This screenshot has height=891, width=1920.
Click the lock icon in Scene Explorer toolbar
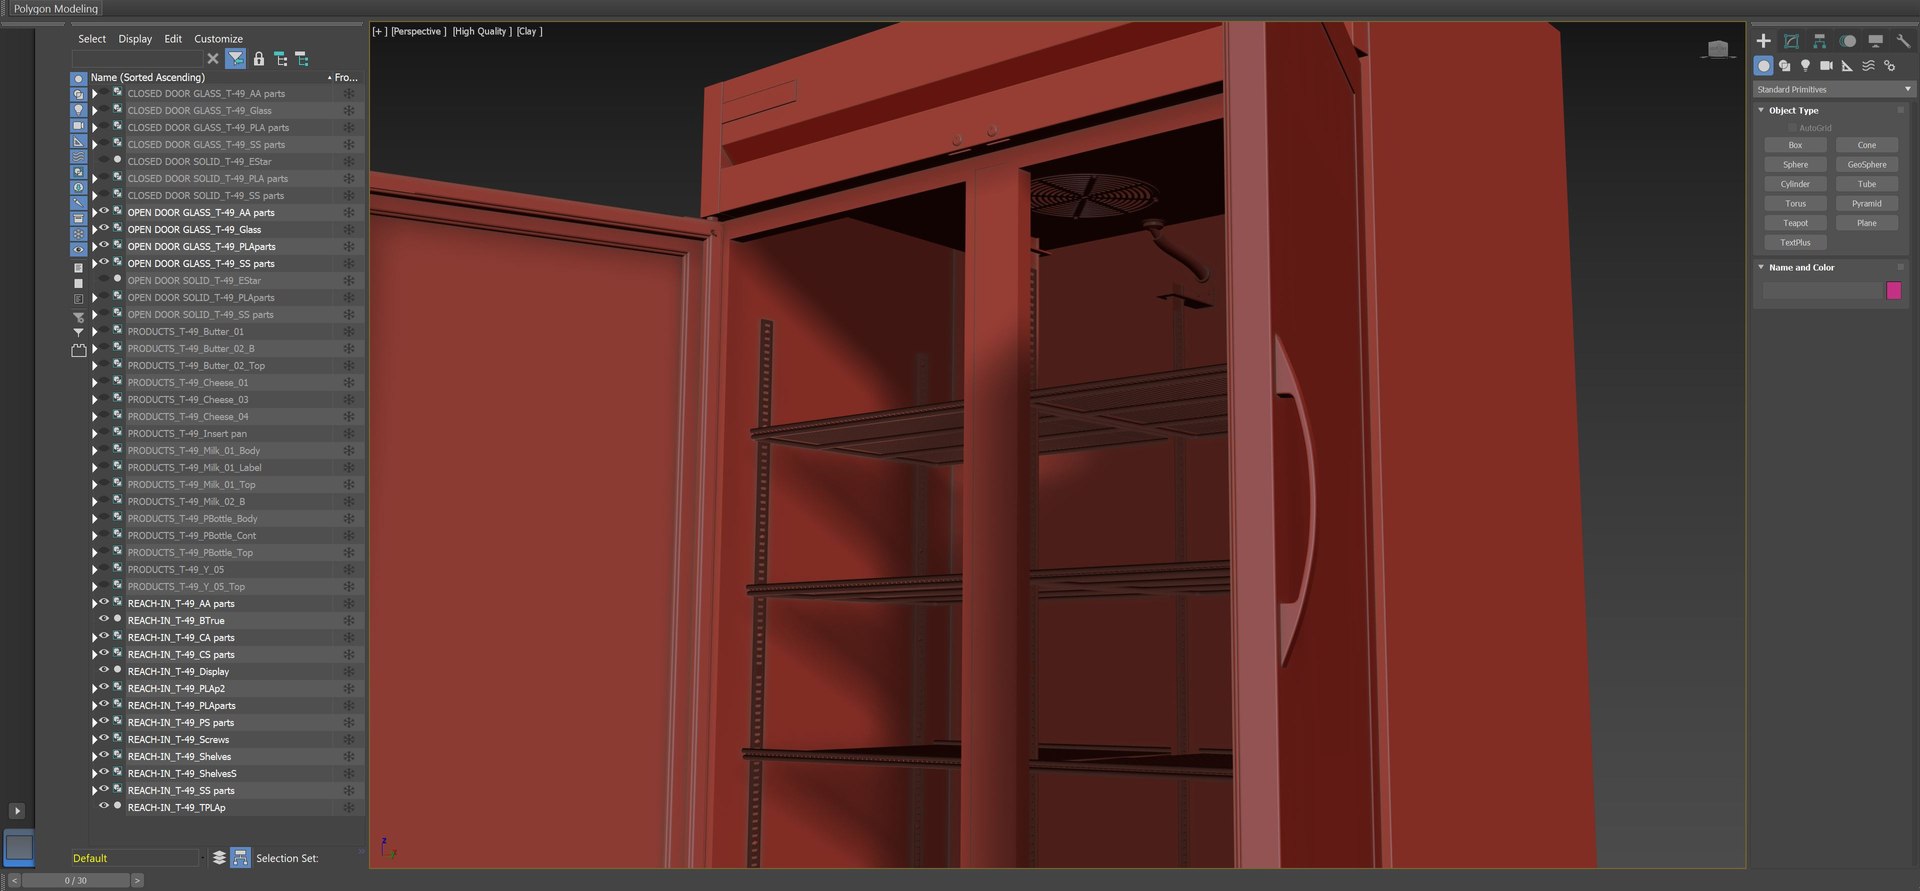259,59
